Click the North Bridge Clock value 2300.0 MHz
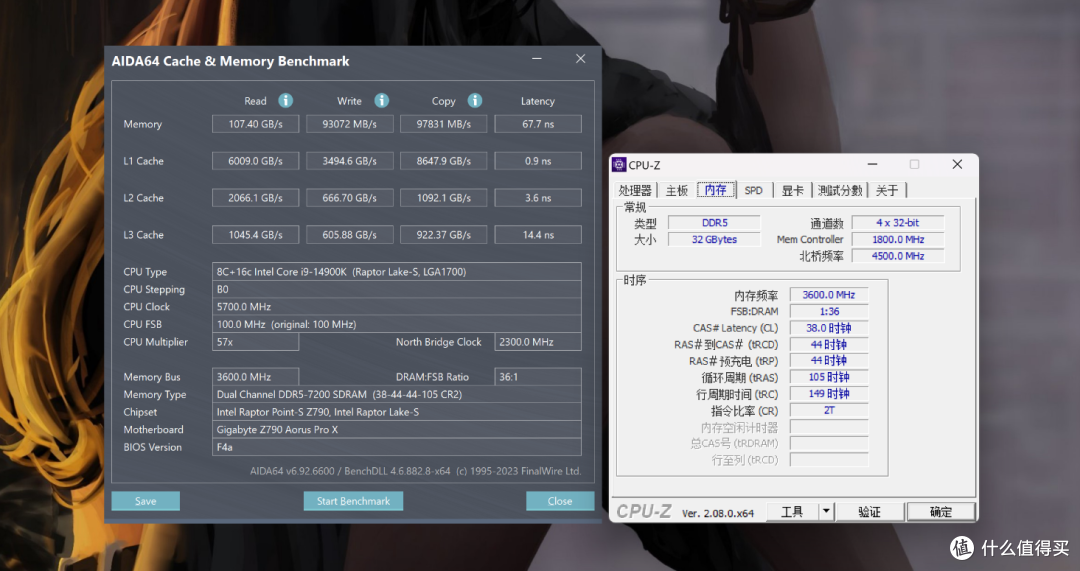 tap(538, 342)
